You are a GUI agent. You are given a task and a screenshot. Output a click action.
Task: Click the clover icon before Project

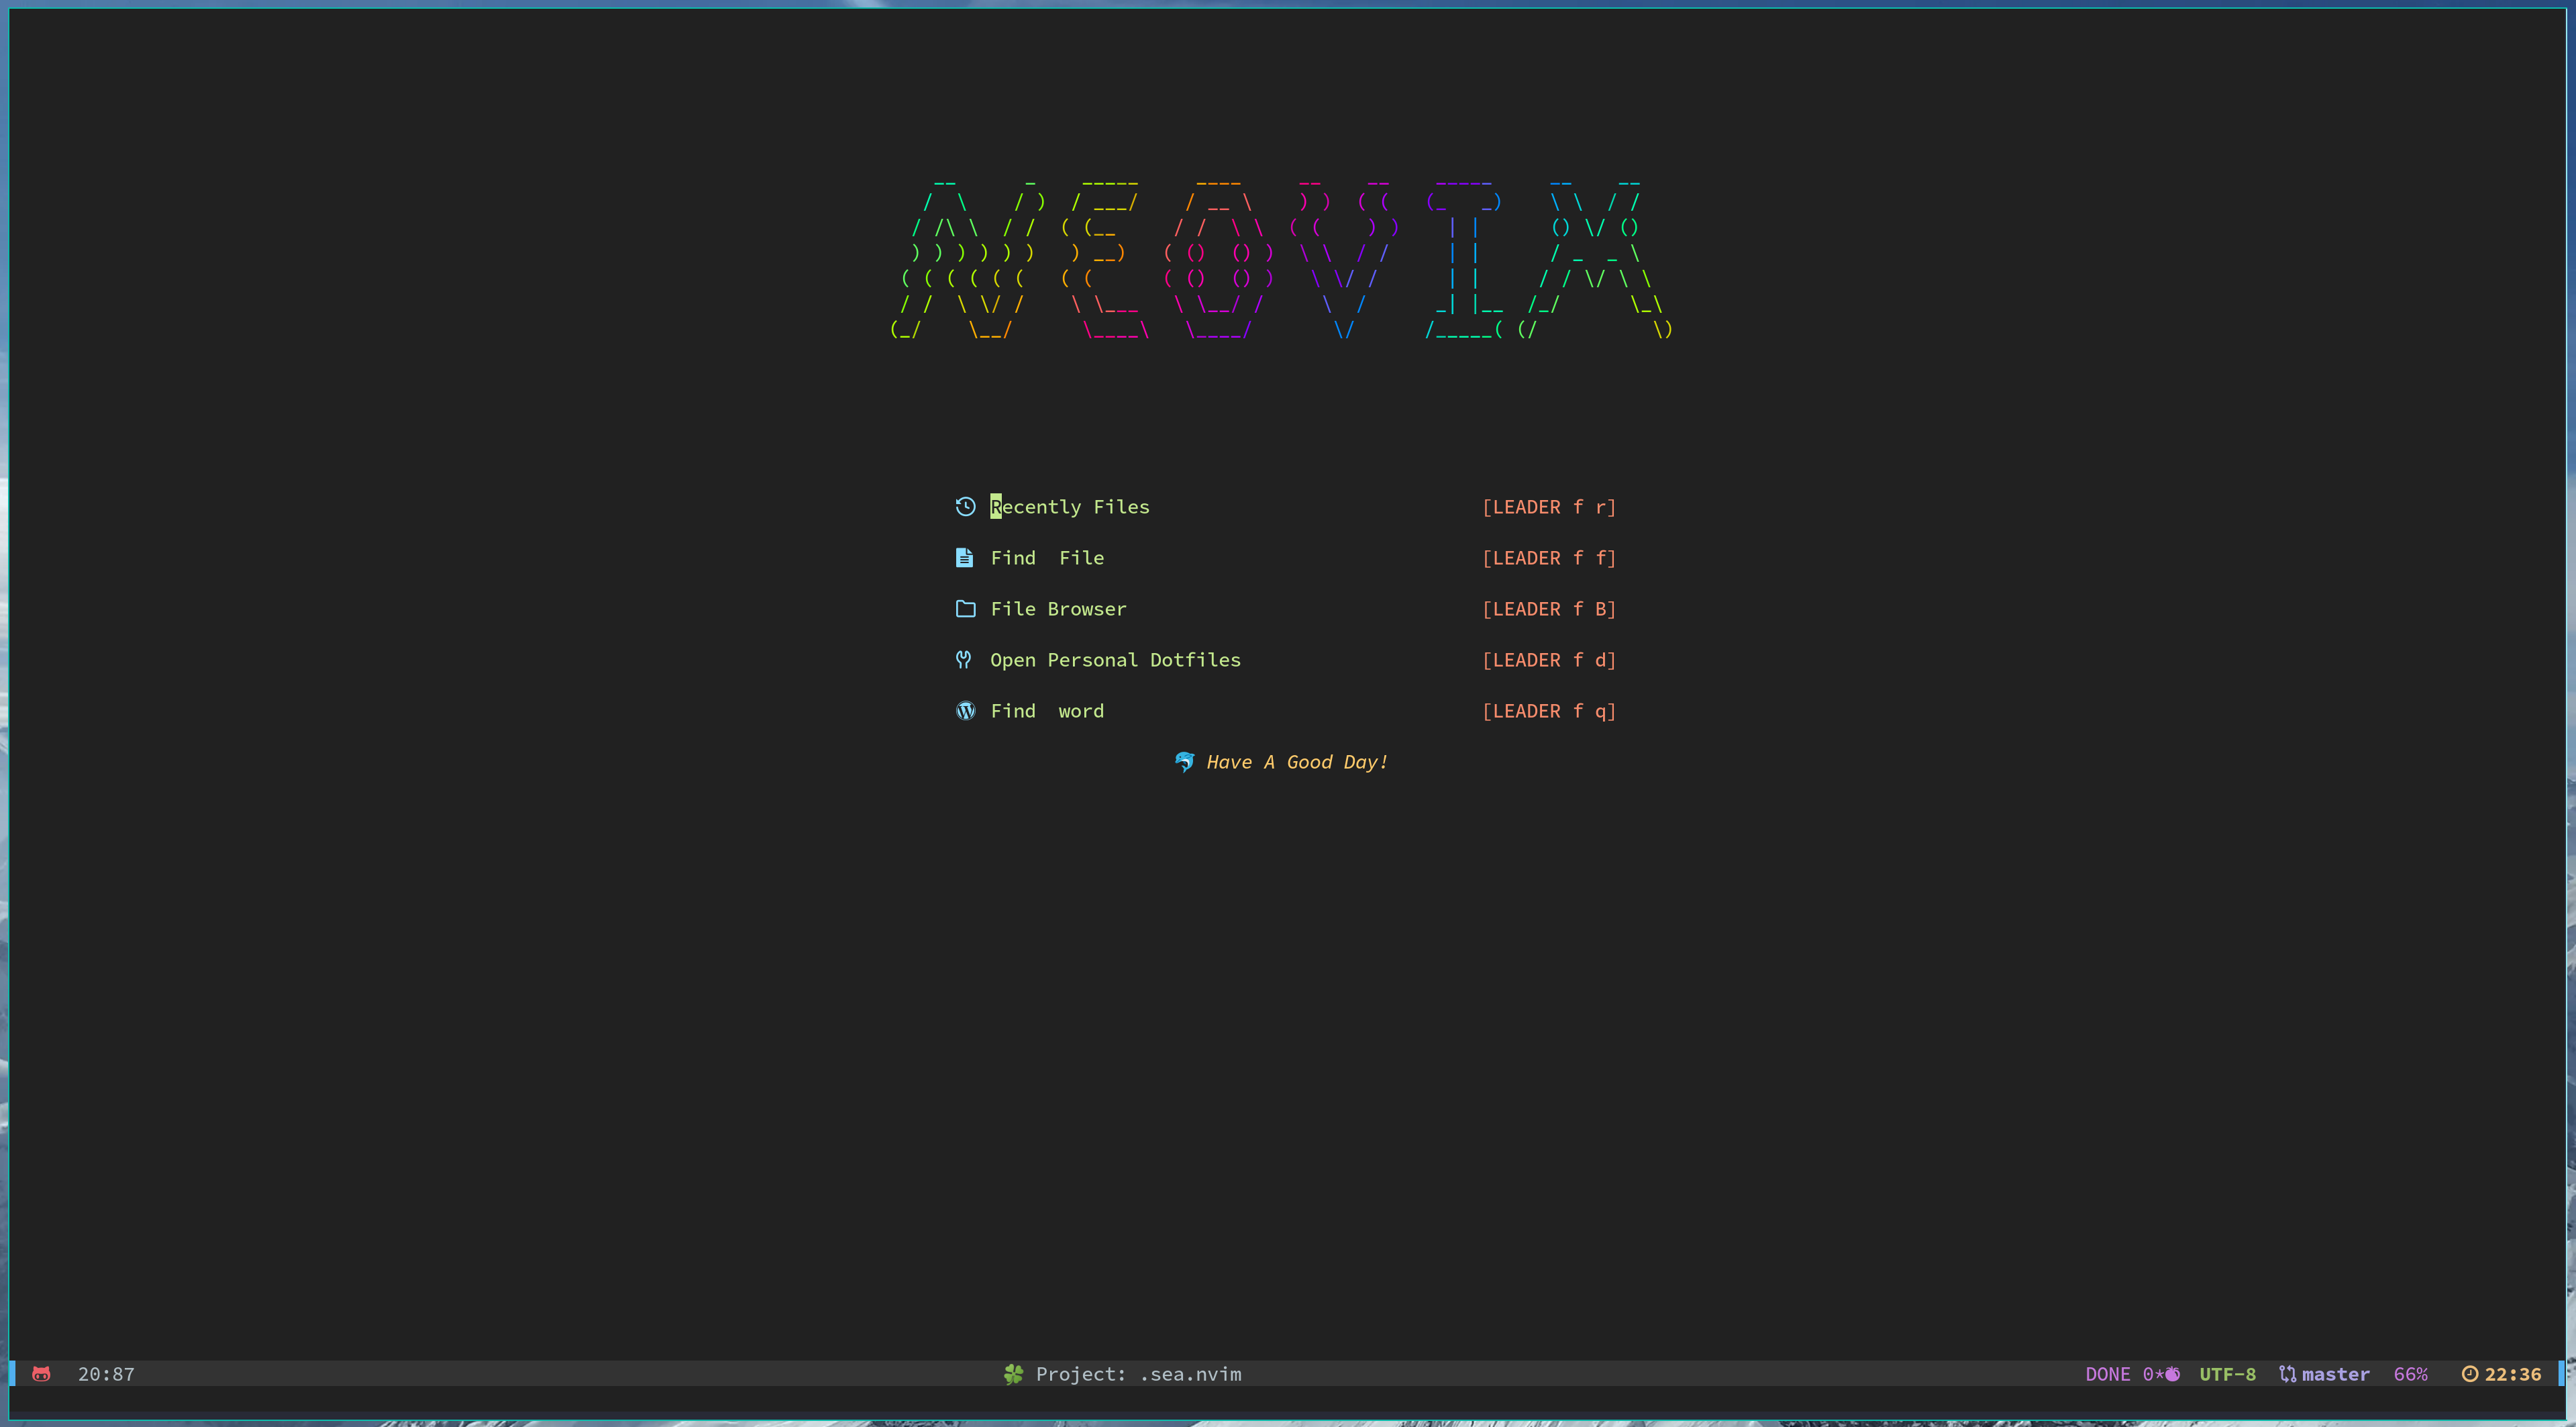coord(1013,1374)
